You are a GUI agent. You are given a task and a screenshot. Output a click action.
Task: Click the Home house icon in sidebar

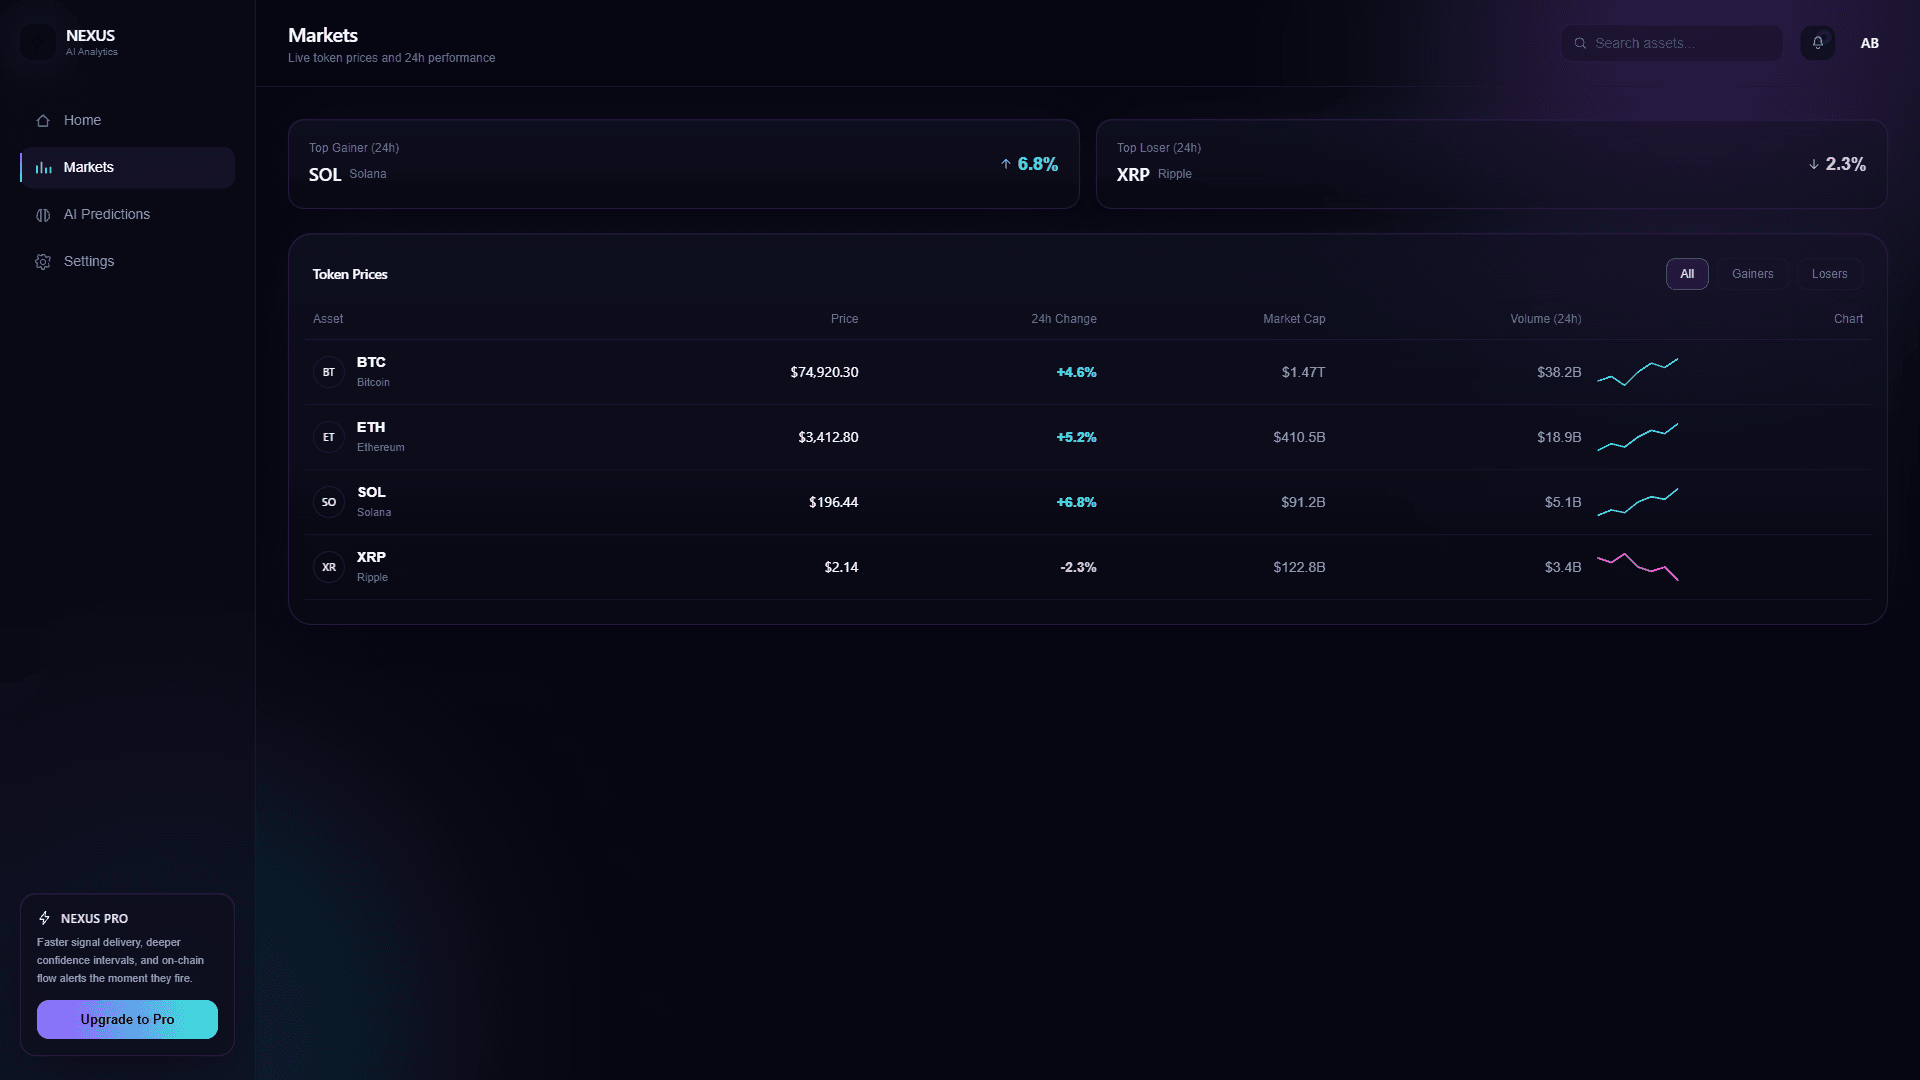point(43,121)
